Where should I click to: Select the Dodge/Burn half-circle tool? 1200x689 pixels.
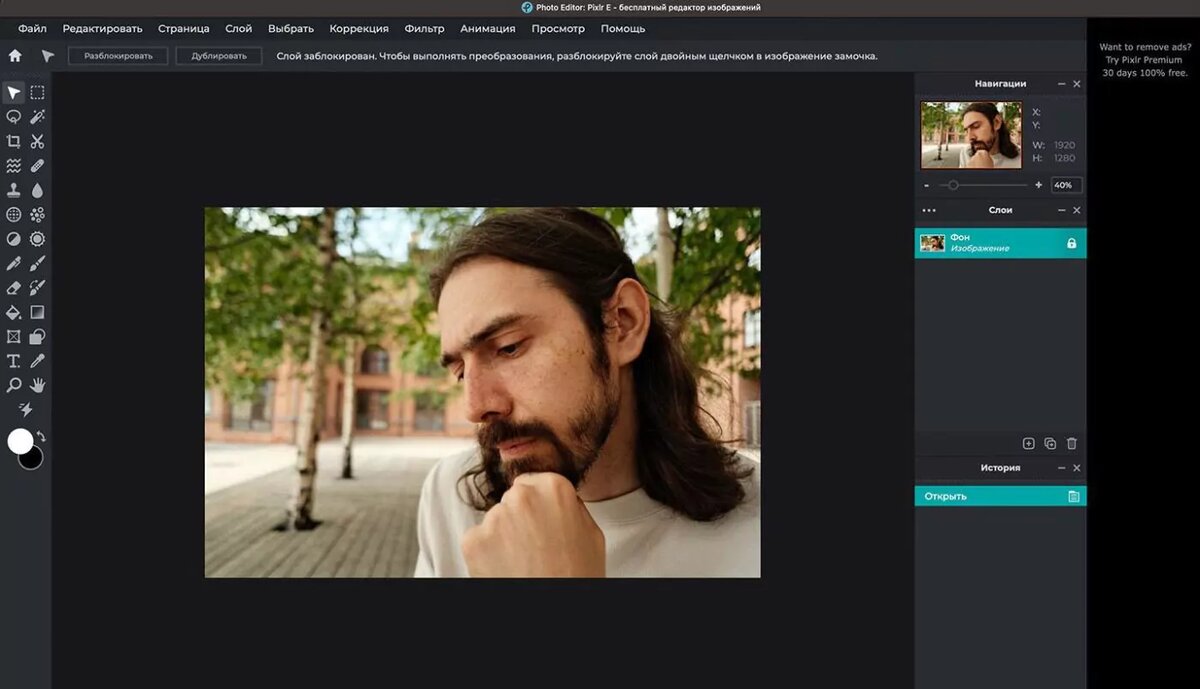(14, 239)
